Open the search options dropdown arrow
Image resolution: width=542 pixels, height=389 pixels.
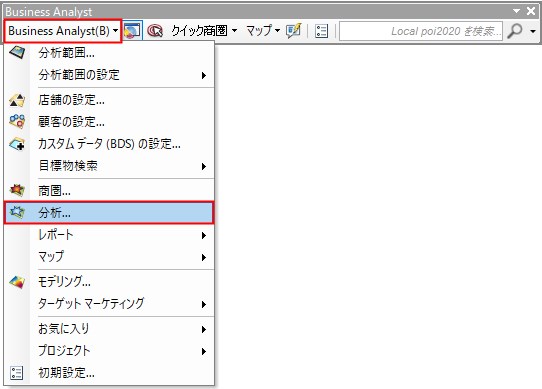[x=533, y=31]
